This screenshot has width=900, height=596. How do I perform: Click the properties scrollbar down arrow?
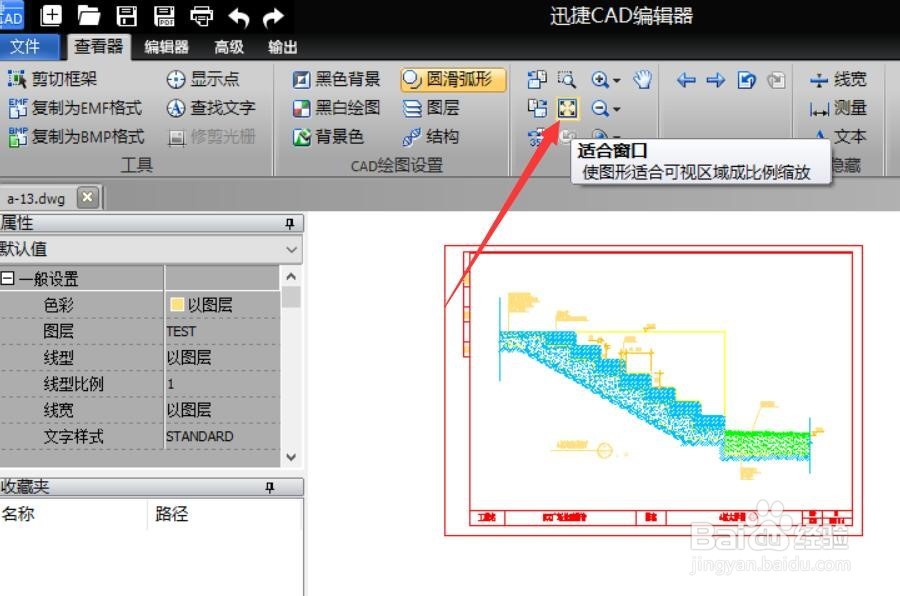tap(291, 457)
